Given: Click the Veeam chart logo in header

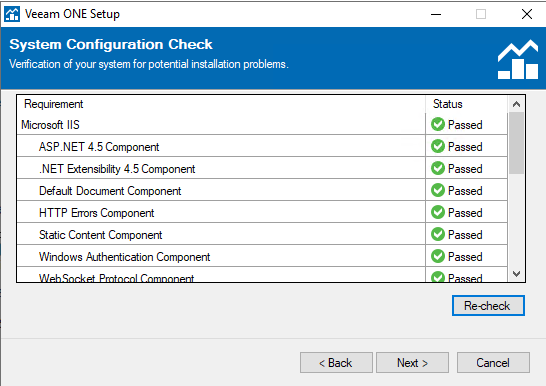Looking at the screenshot, I should (x=518, y=60).
